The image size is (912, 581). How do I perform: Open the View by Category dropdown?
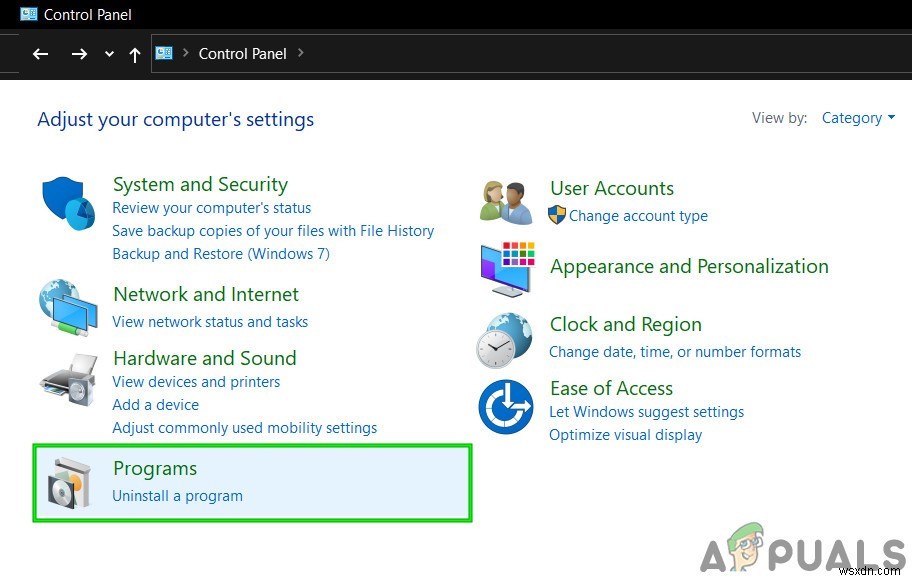(x=858, y=117)
